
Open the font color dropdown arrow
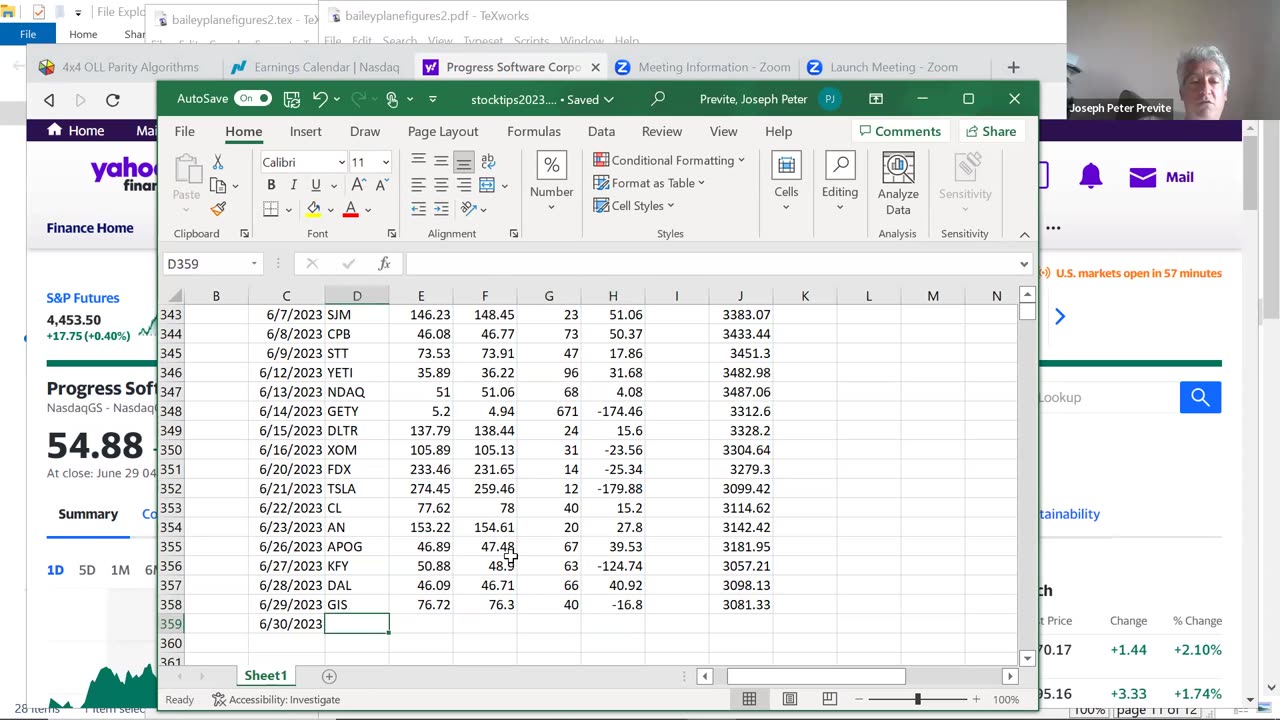coord(368,210)
